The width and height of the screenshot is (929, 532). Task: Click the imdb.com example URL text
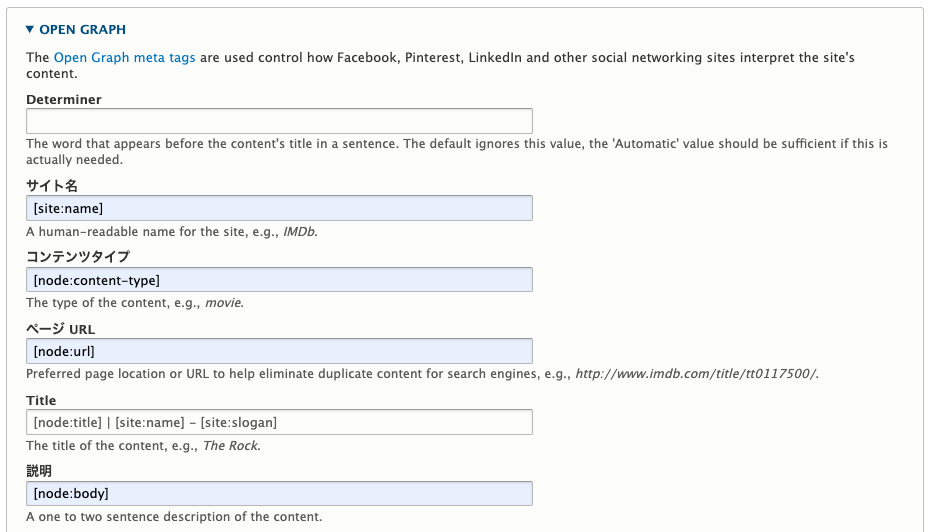click(696, 374)
